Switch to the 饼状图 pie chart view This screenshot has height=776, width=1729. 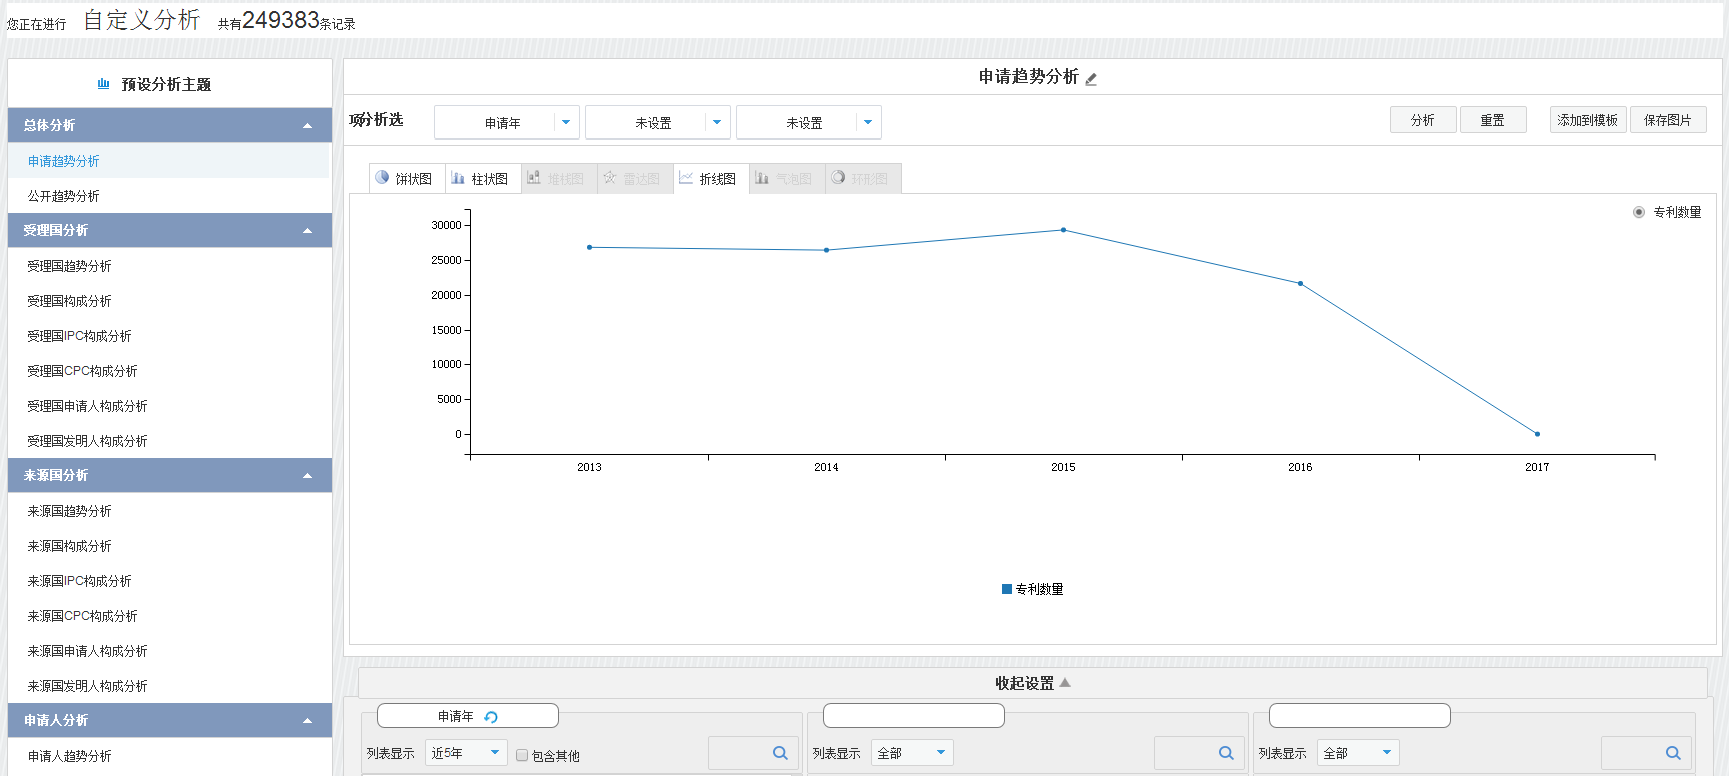coord(404,179)
